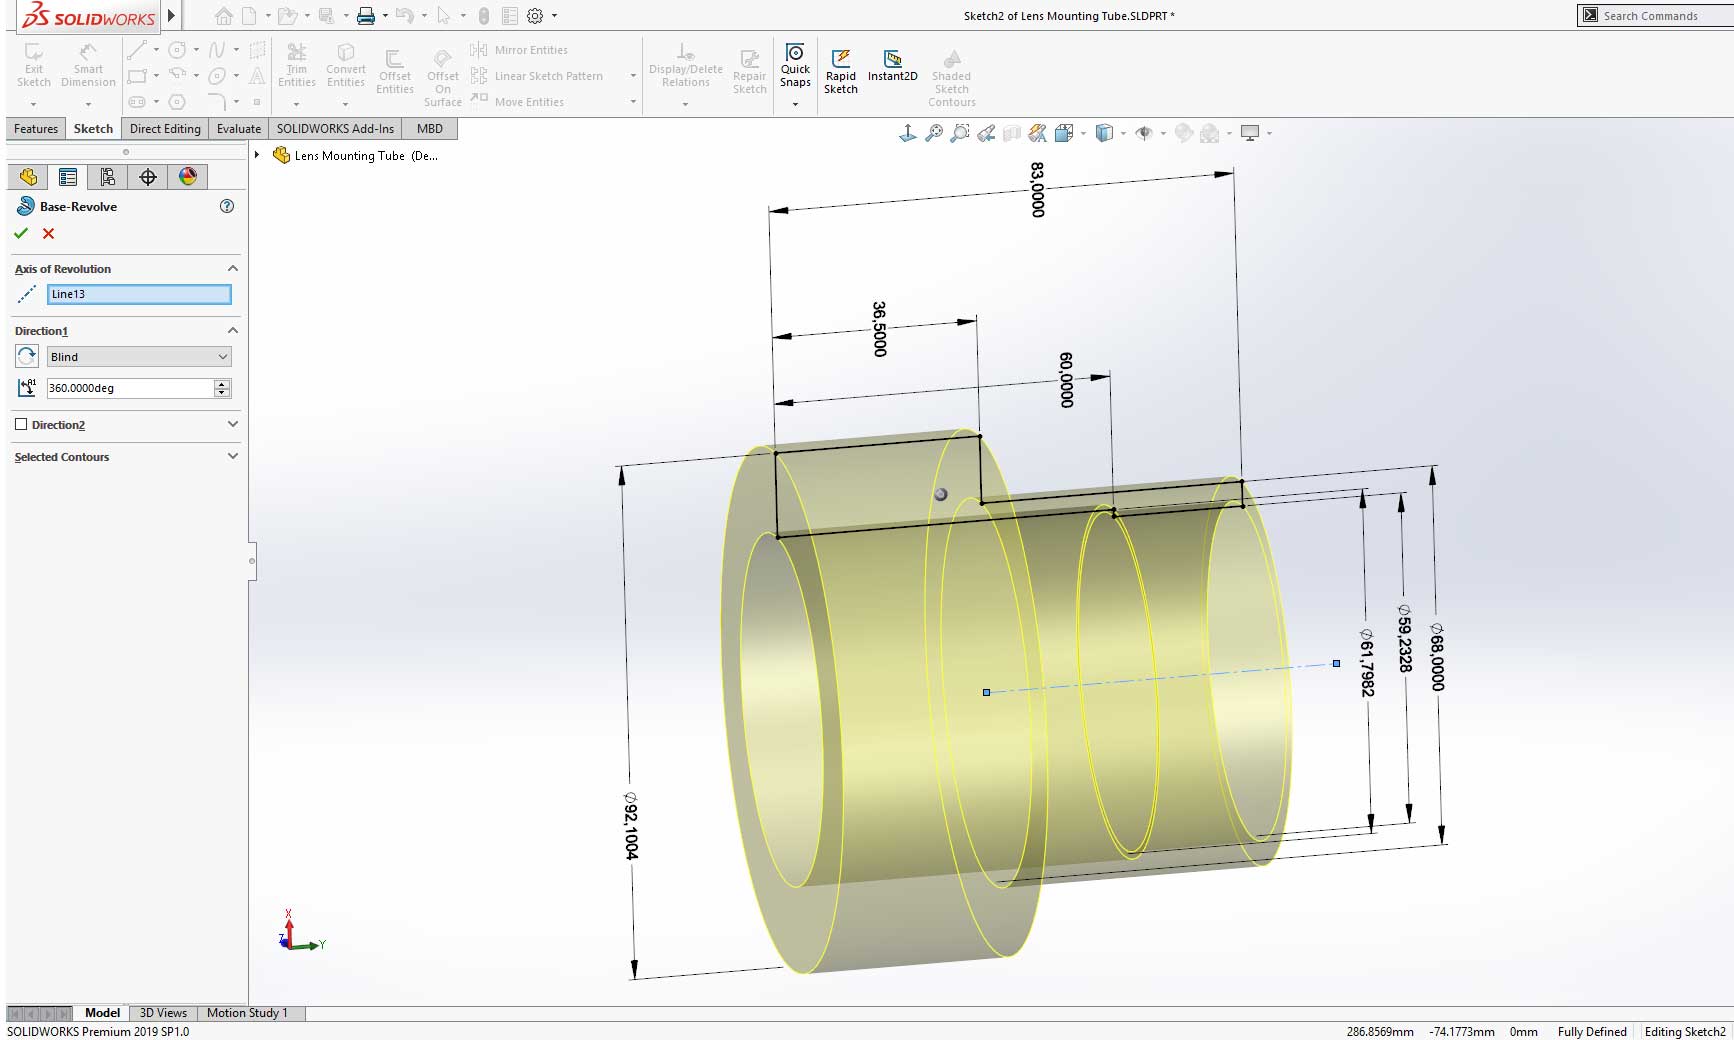Cancel Base-Revolve with the red X

[x=47, y=233]
